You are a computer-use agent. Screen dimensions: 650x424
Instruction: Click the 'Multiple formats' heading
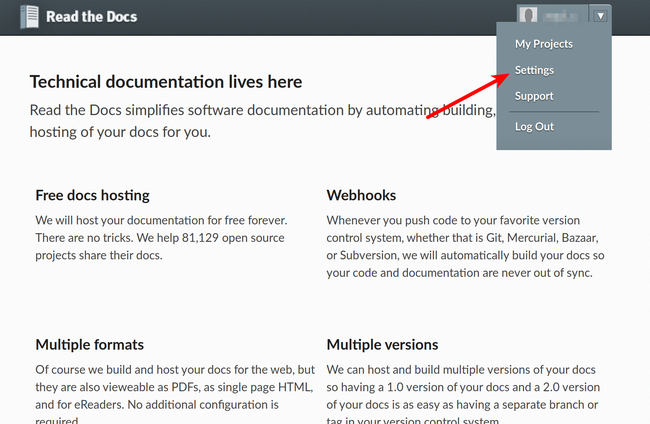click(90, 344)
